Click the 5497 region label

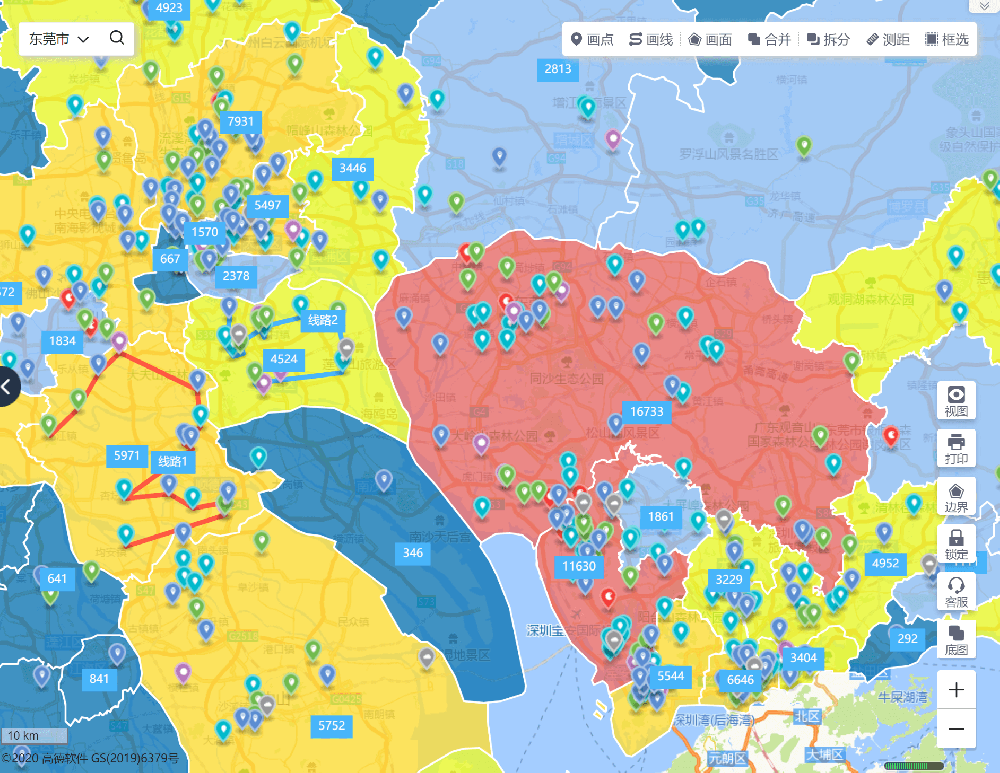click(267, 205)
